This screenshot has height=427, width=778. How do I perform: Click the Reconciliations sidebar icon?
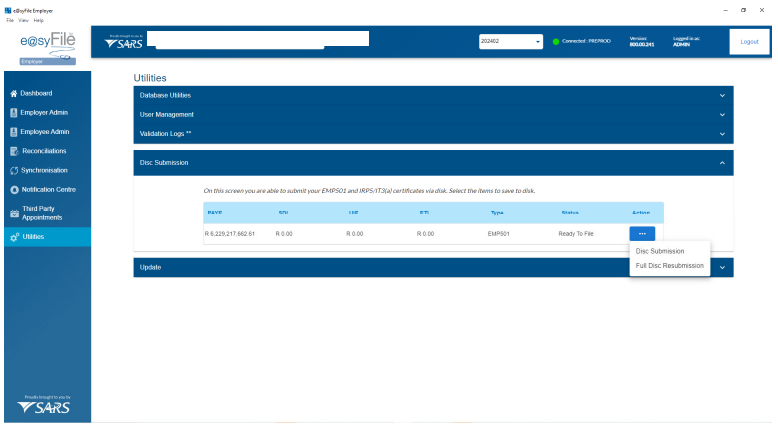click(x=13, y=151)
